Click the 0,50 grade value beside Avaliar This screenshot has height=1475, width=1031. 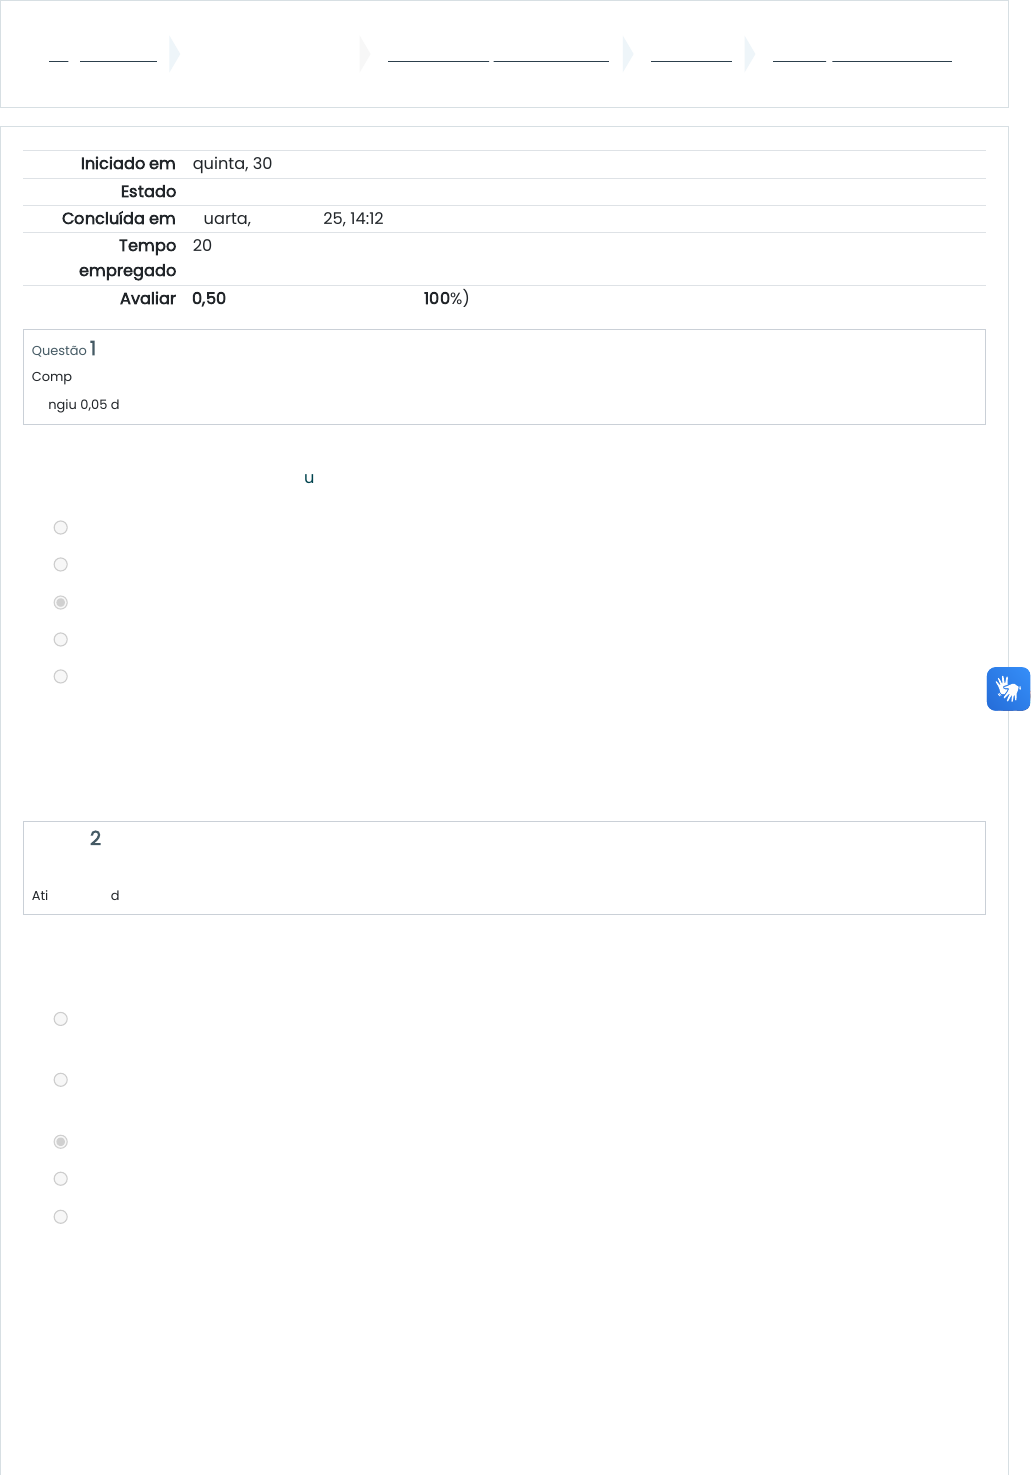click(209, 299)
